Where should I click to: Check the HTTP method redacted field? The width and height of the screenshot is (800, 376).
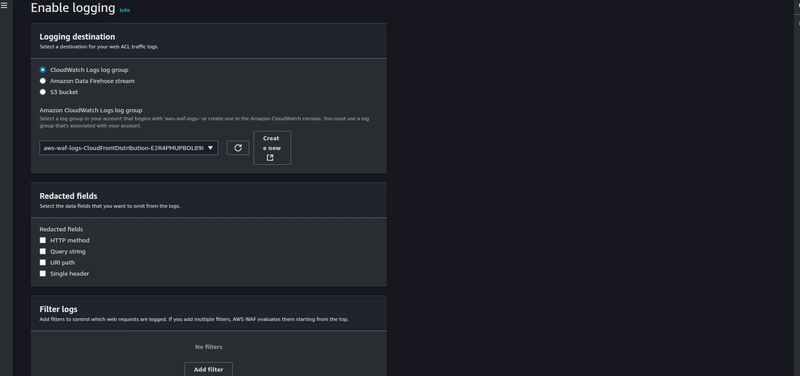pos(43,240)
